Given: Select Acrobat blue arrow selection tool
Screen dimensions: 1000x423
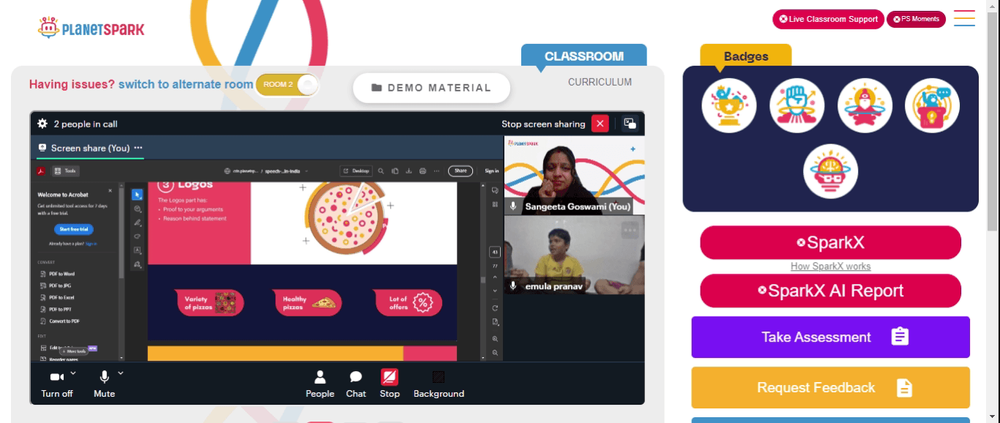Looking at the screenshot, I should 137,195.
